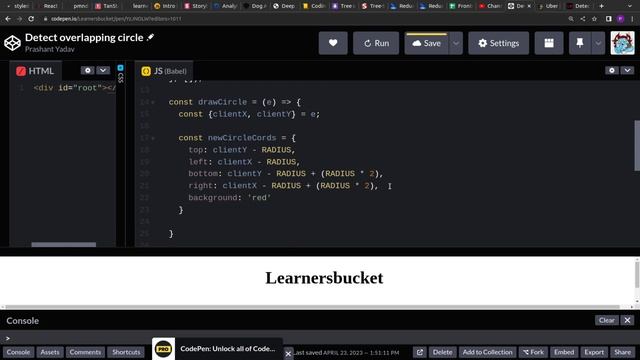Reload the browser page
Screen dimensions: 640x360
tap(31, 19)
